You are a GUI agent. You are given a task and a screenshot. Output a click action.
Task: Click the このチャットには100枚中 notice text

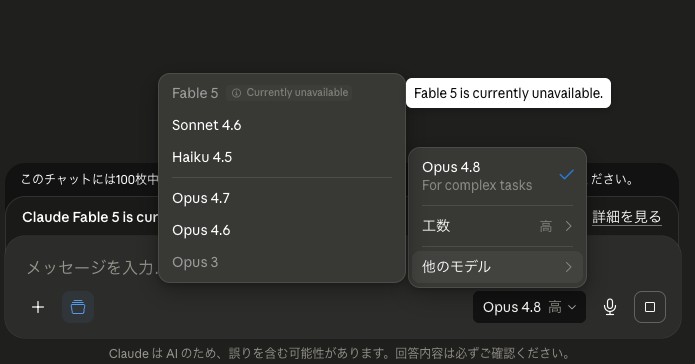(90, 179)
